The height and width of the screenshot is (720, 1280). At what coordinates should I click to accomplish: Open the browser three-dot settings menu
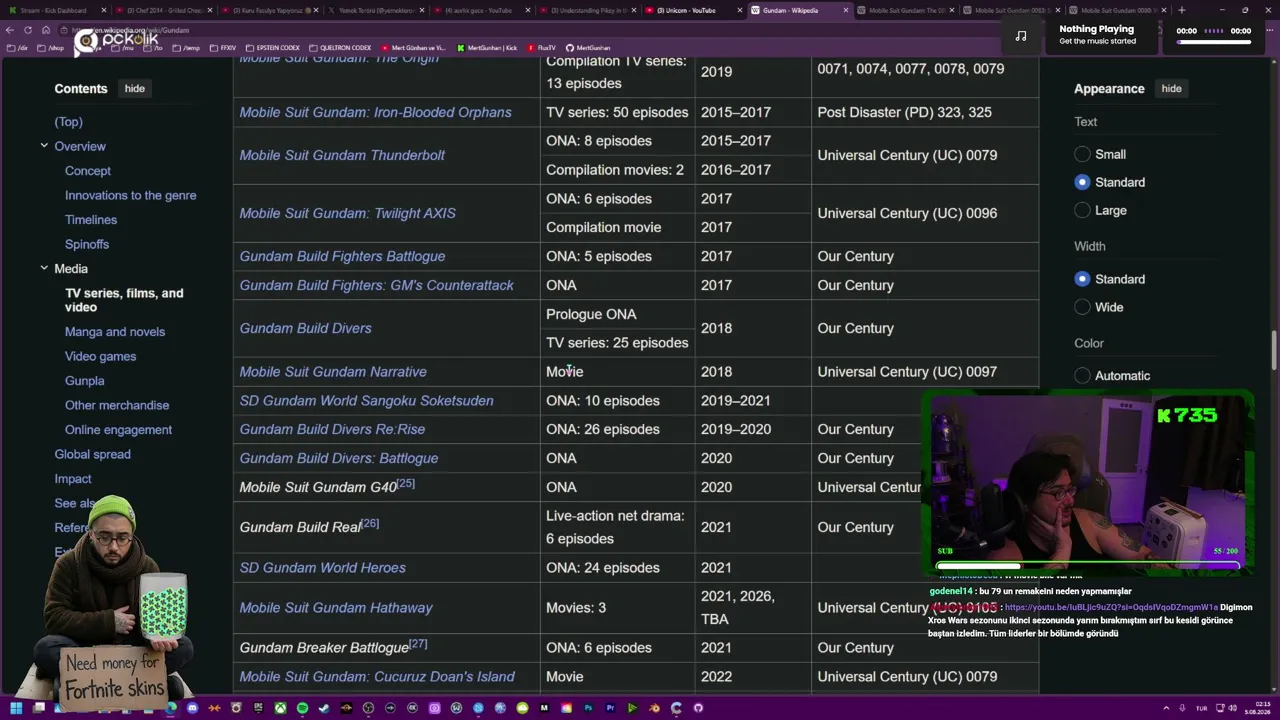click(1272, 30)
